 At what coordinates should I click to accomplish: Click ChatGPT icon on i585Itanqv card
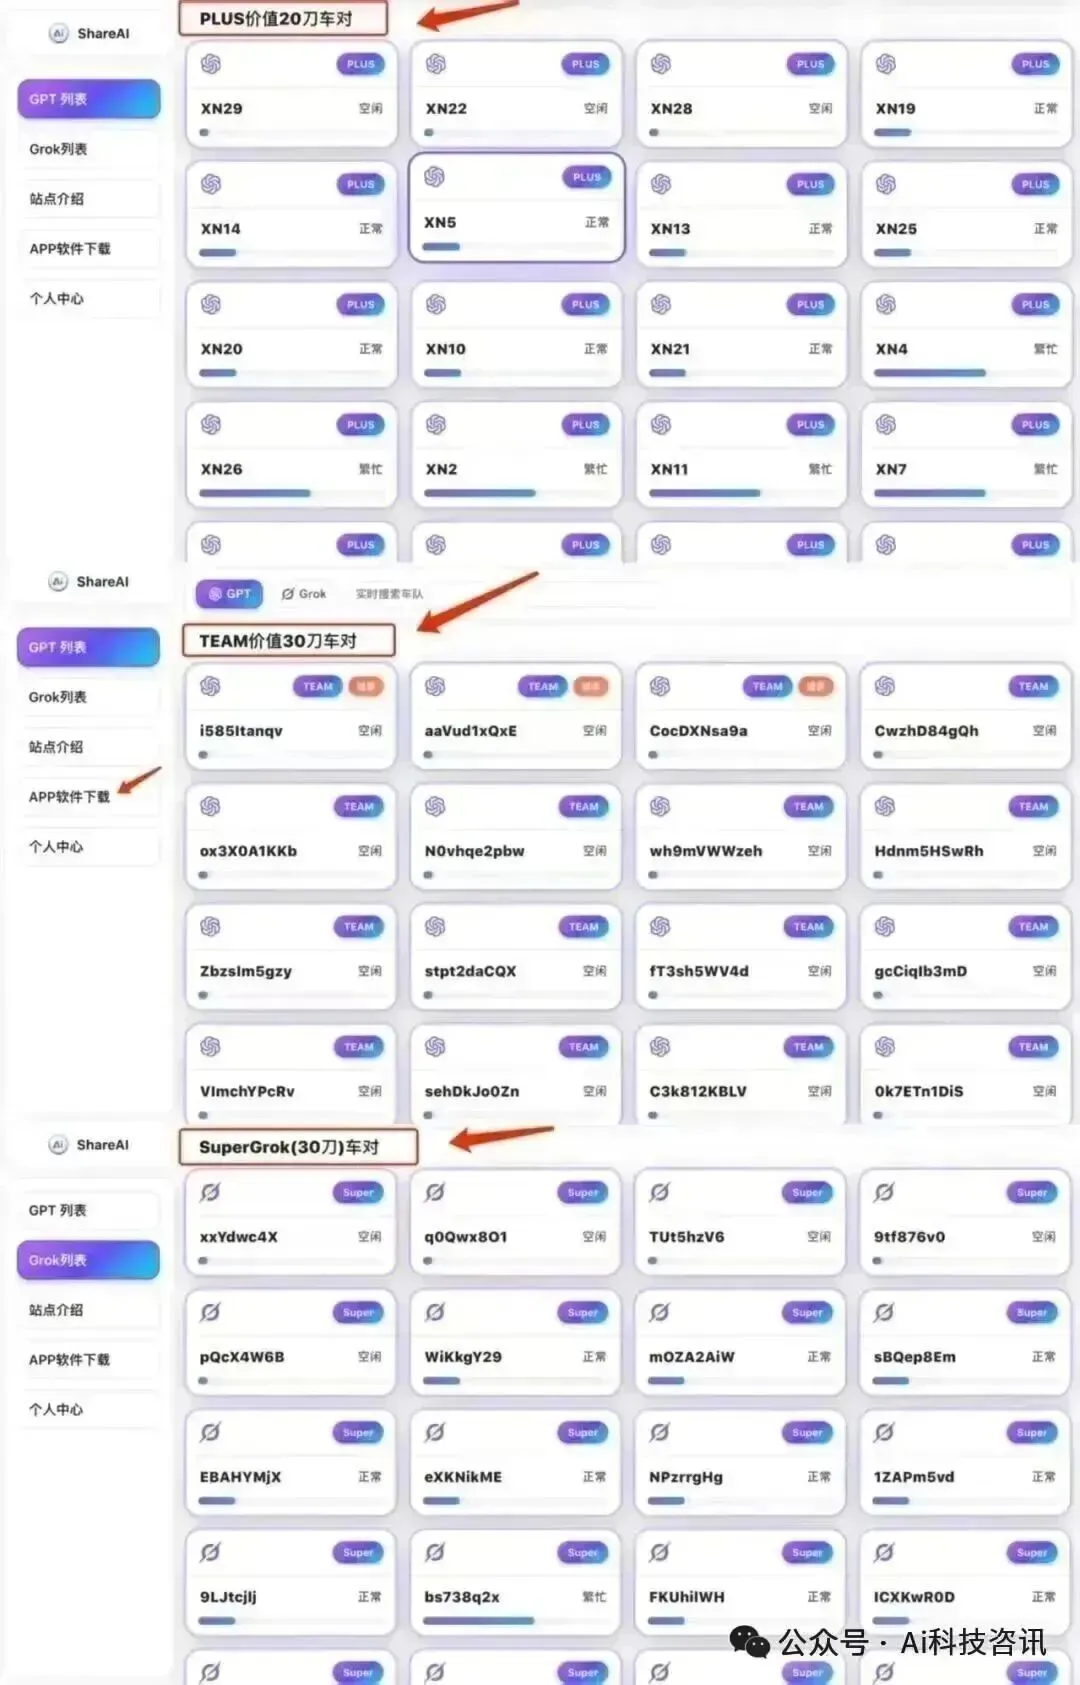click(210, 686)
